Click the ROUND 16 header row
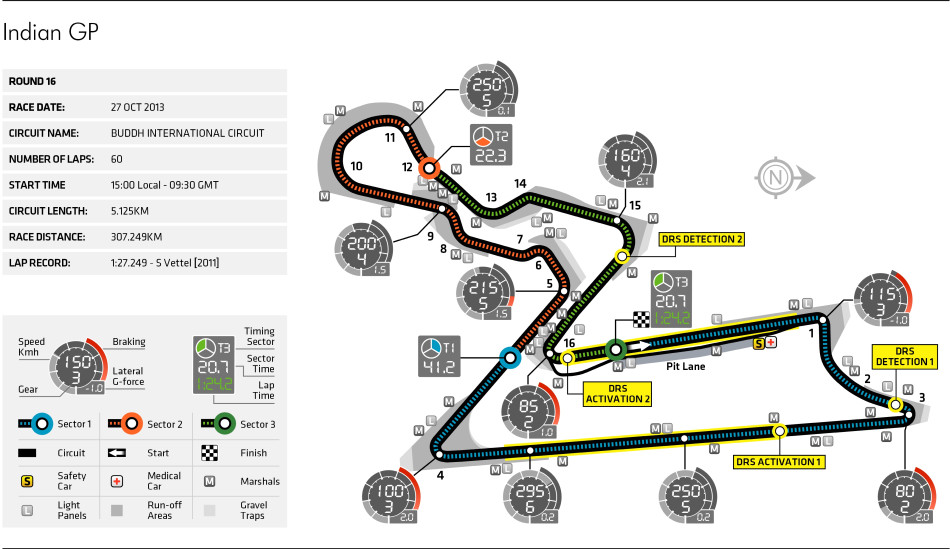950x549 pixels. pyautogui.click(x=144, y=81)
